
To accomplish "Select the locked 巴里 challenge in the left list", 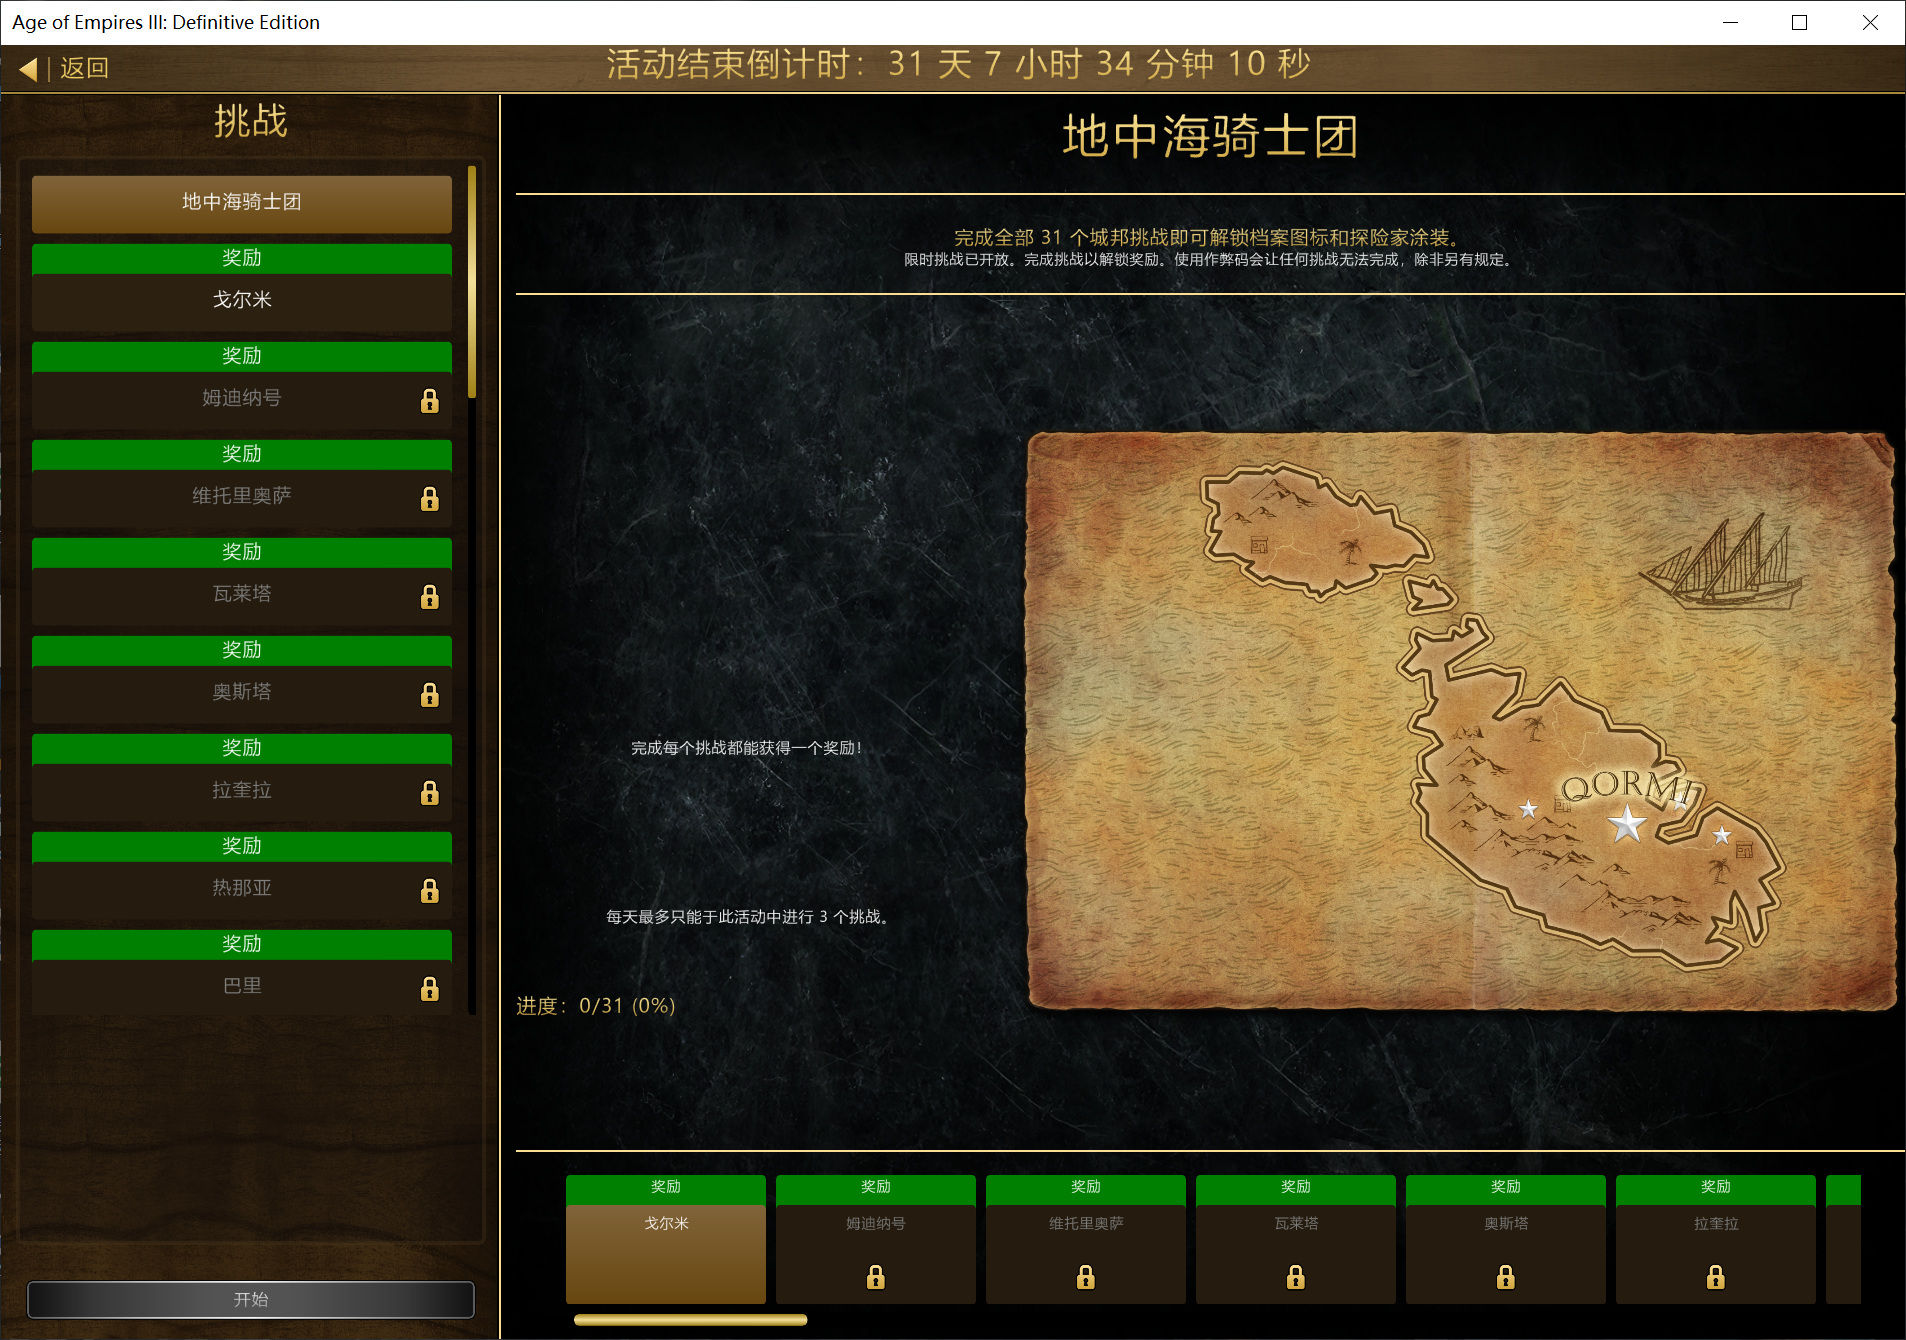I will coord(242,987).
